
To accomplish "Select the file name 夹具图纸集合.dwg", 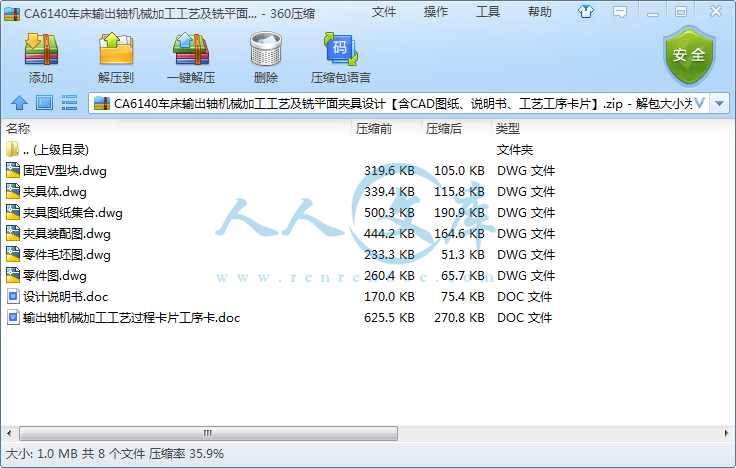I will [x=73, y=213].
